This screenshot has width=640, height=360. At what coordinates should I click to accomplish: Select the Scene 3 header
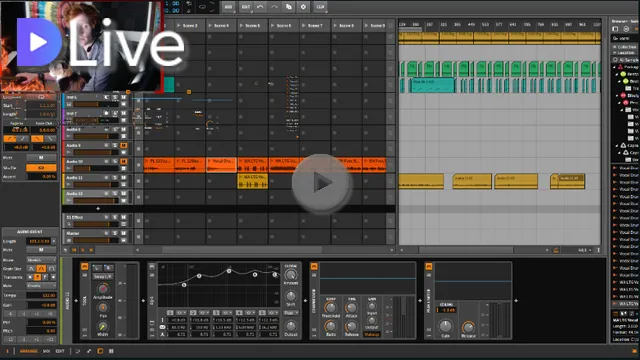click(190, 25)
